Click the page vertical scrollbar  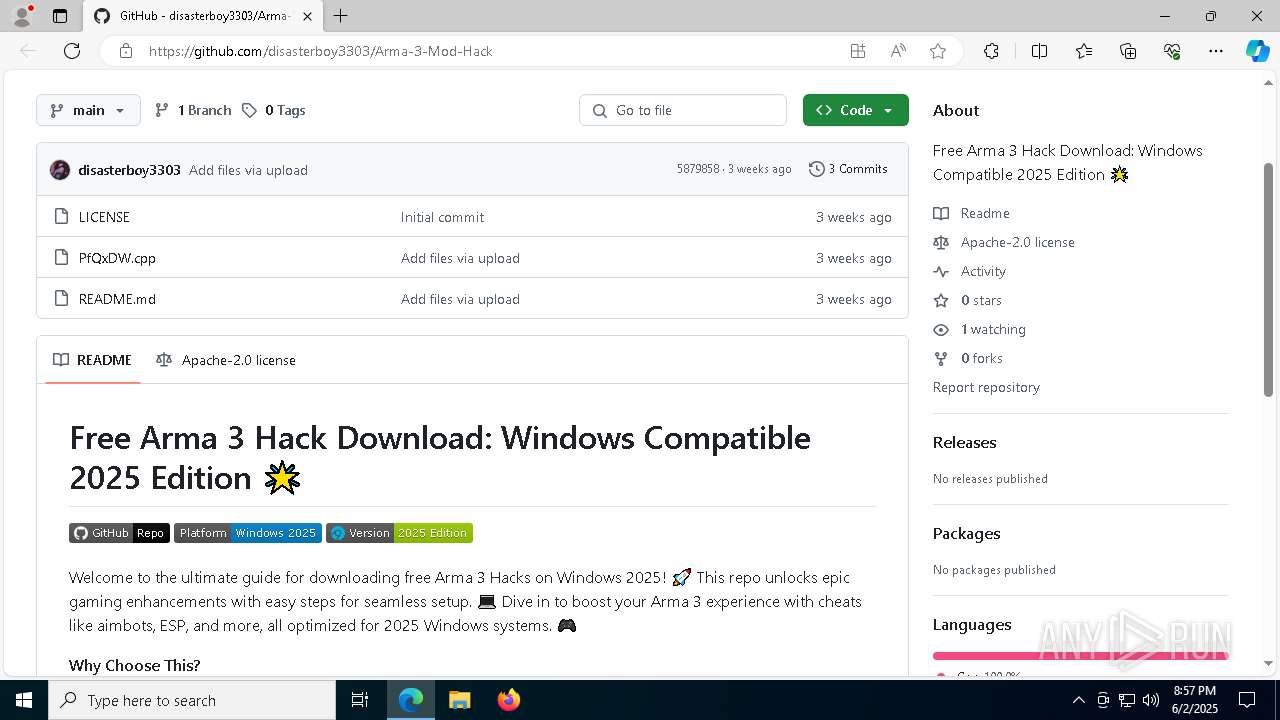[x=1269, y=280]
